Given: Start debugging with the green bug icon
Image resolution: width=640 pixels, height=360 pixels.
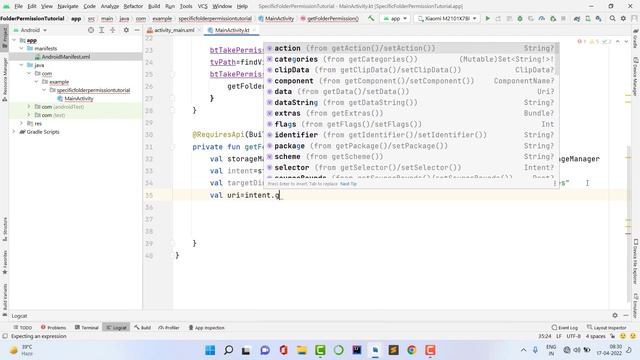Looking at the screenshot, I should click(x=520, y=18).
